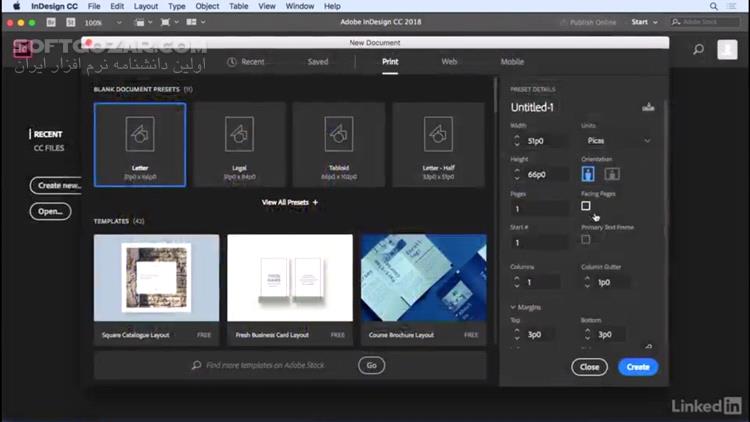750x422 pixels.
Task: Select the Letter - Half preset
Action: tap(438, 144)
